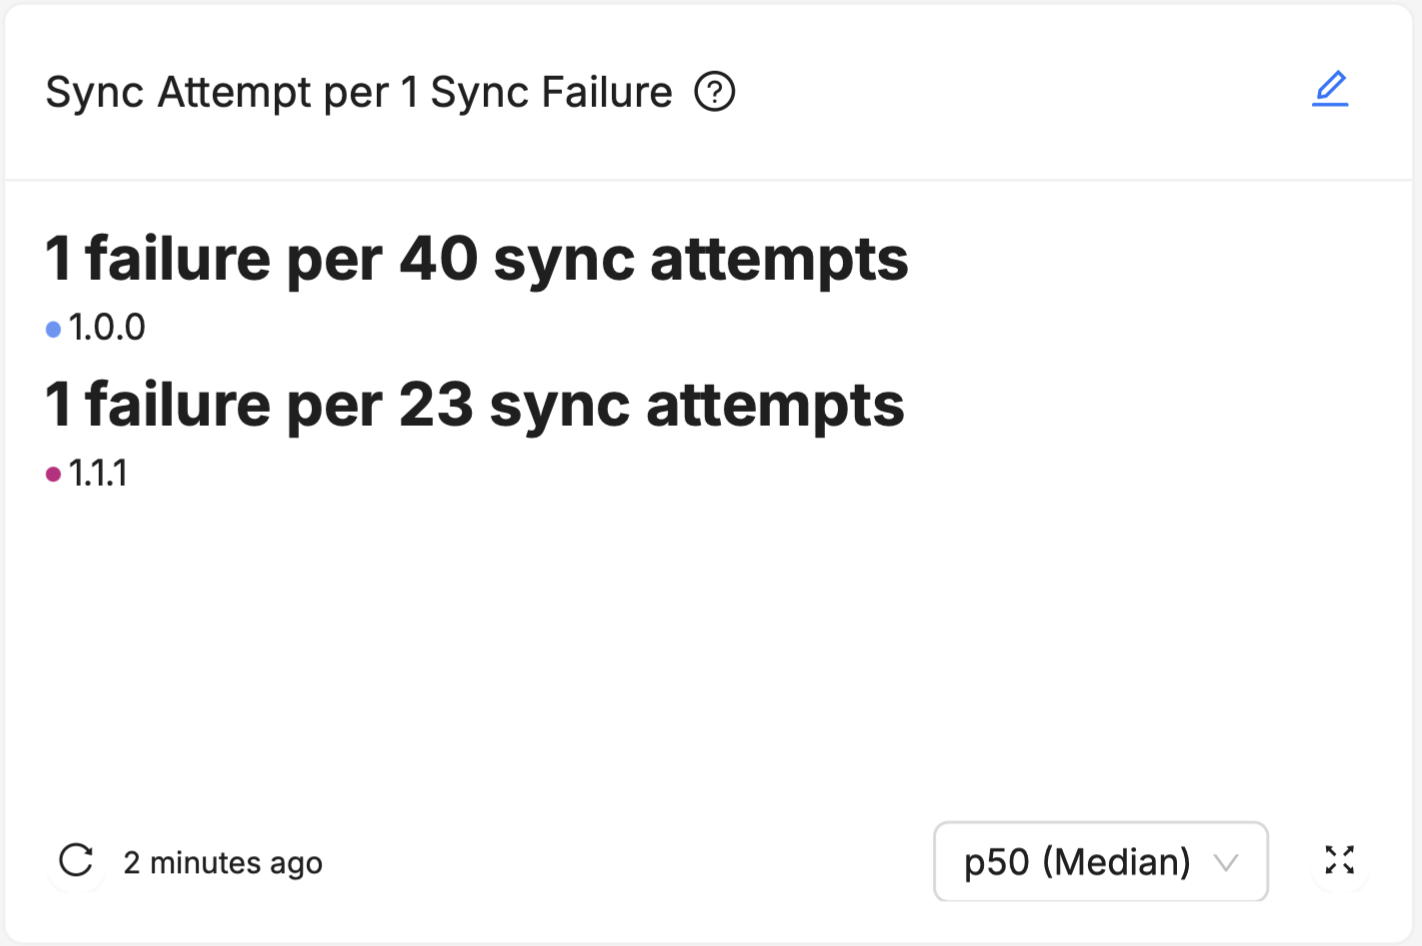Click the 1.1.1 version label
The width and height of the screenshot is (1422, 946).
click(x=97, y=472)
